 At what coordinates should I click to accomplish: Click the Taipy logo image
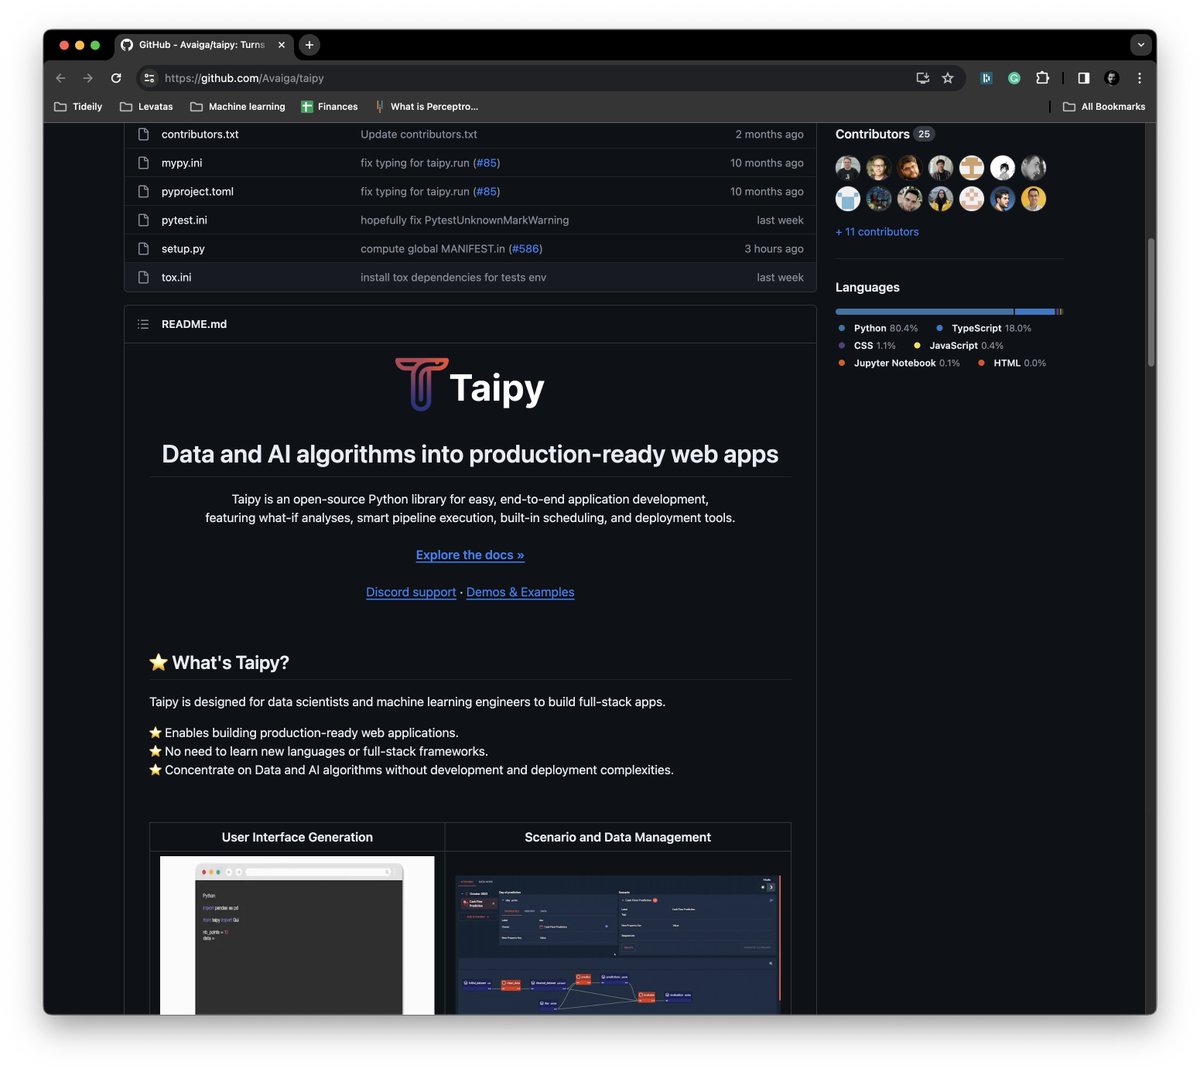(x=470, y=385)
